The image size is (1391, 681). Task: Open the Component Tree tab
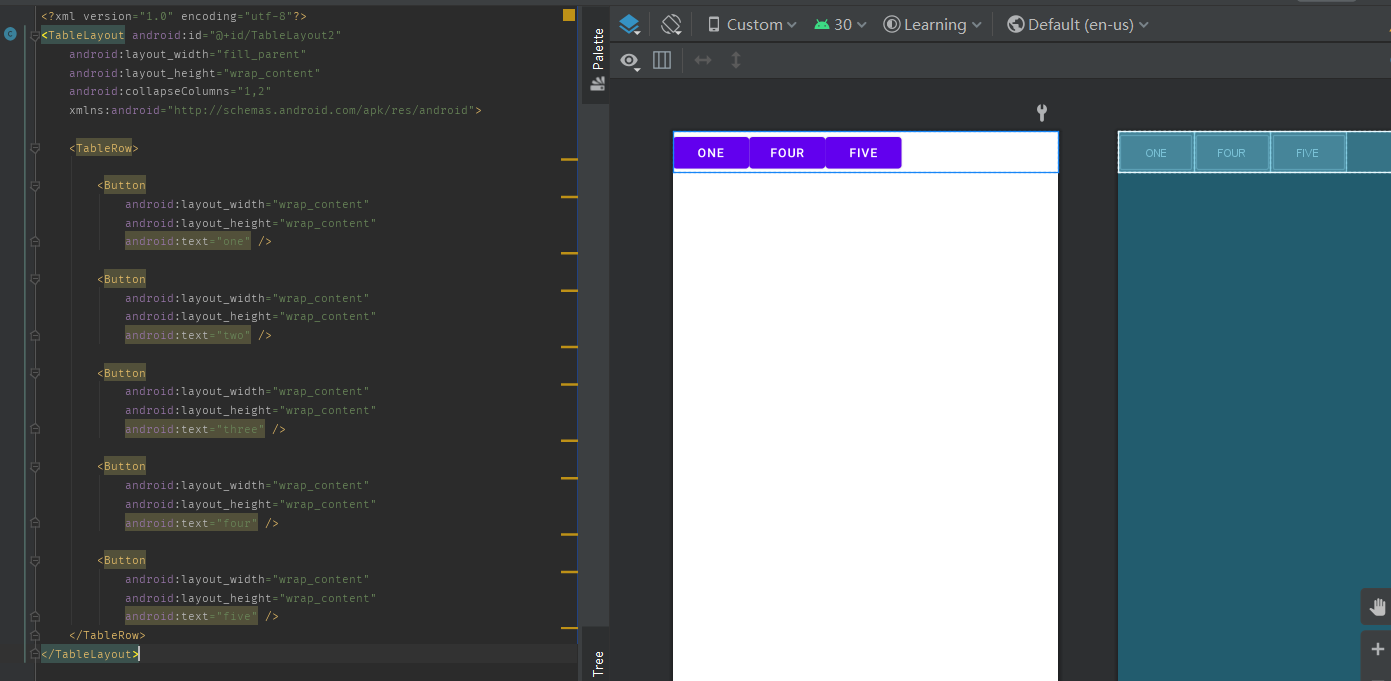[x=597, y=661]
